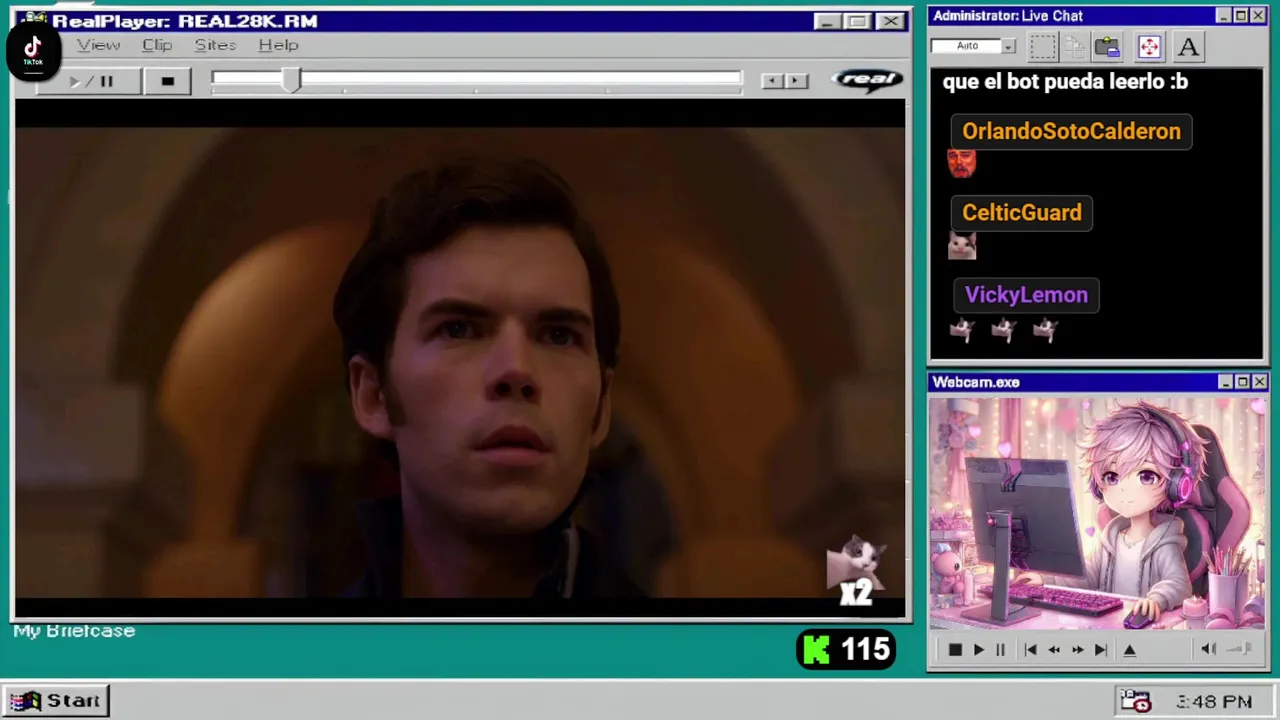Click username OrlandoSotoCalderon in chat
The image size is (1280, 720).
[x=1071, y=131]
